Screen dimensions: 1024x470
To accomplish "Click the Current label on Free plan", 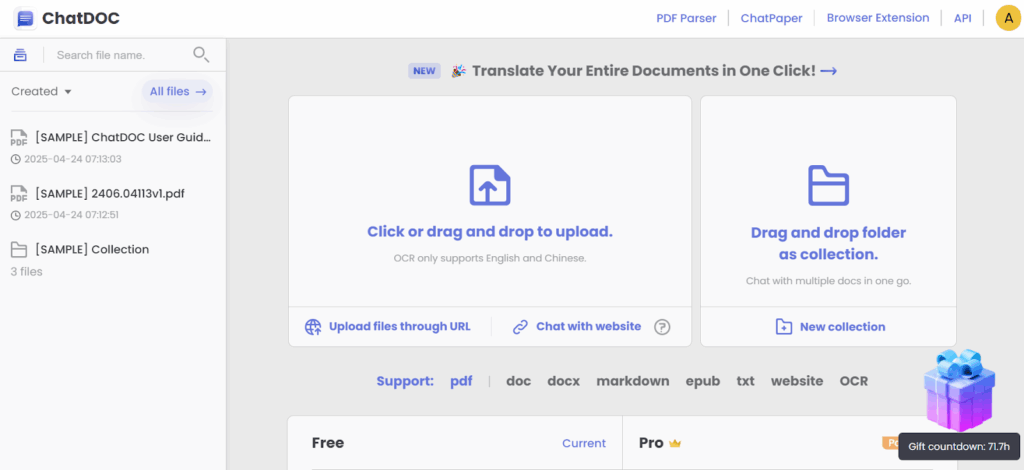I will (584, 443).
